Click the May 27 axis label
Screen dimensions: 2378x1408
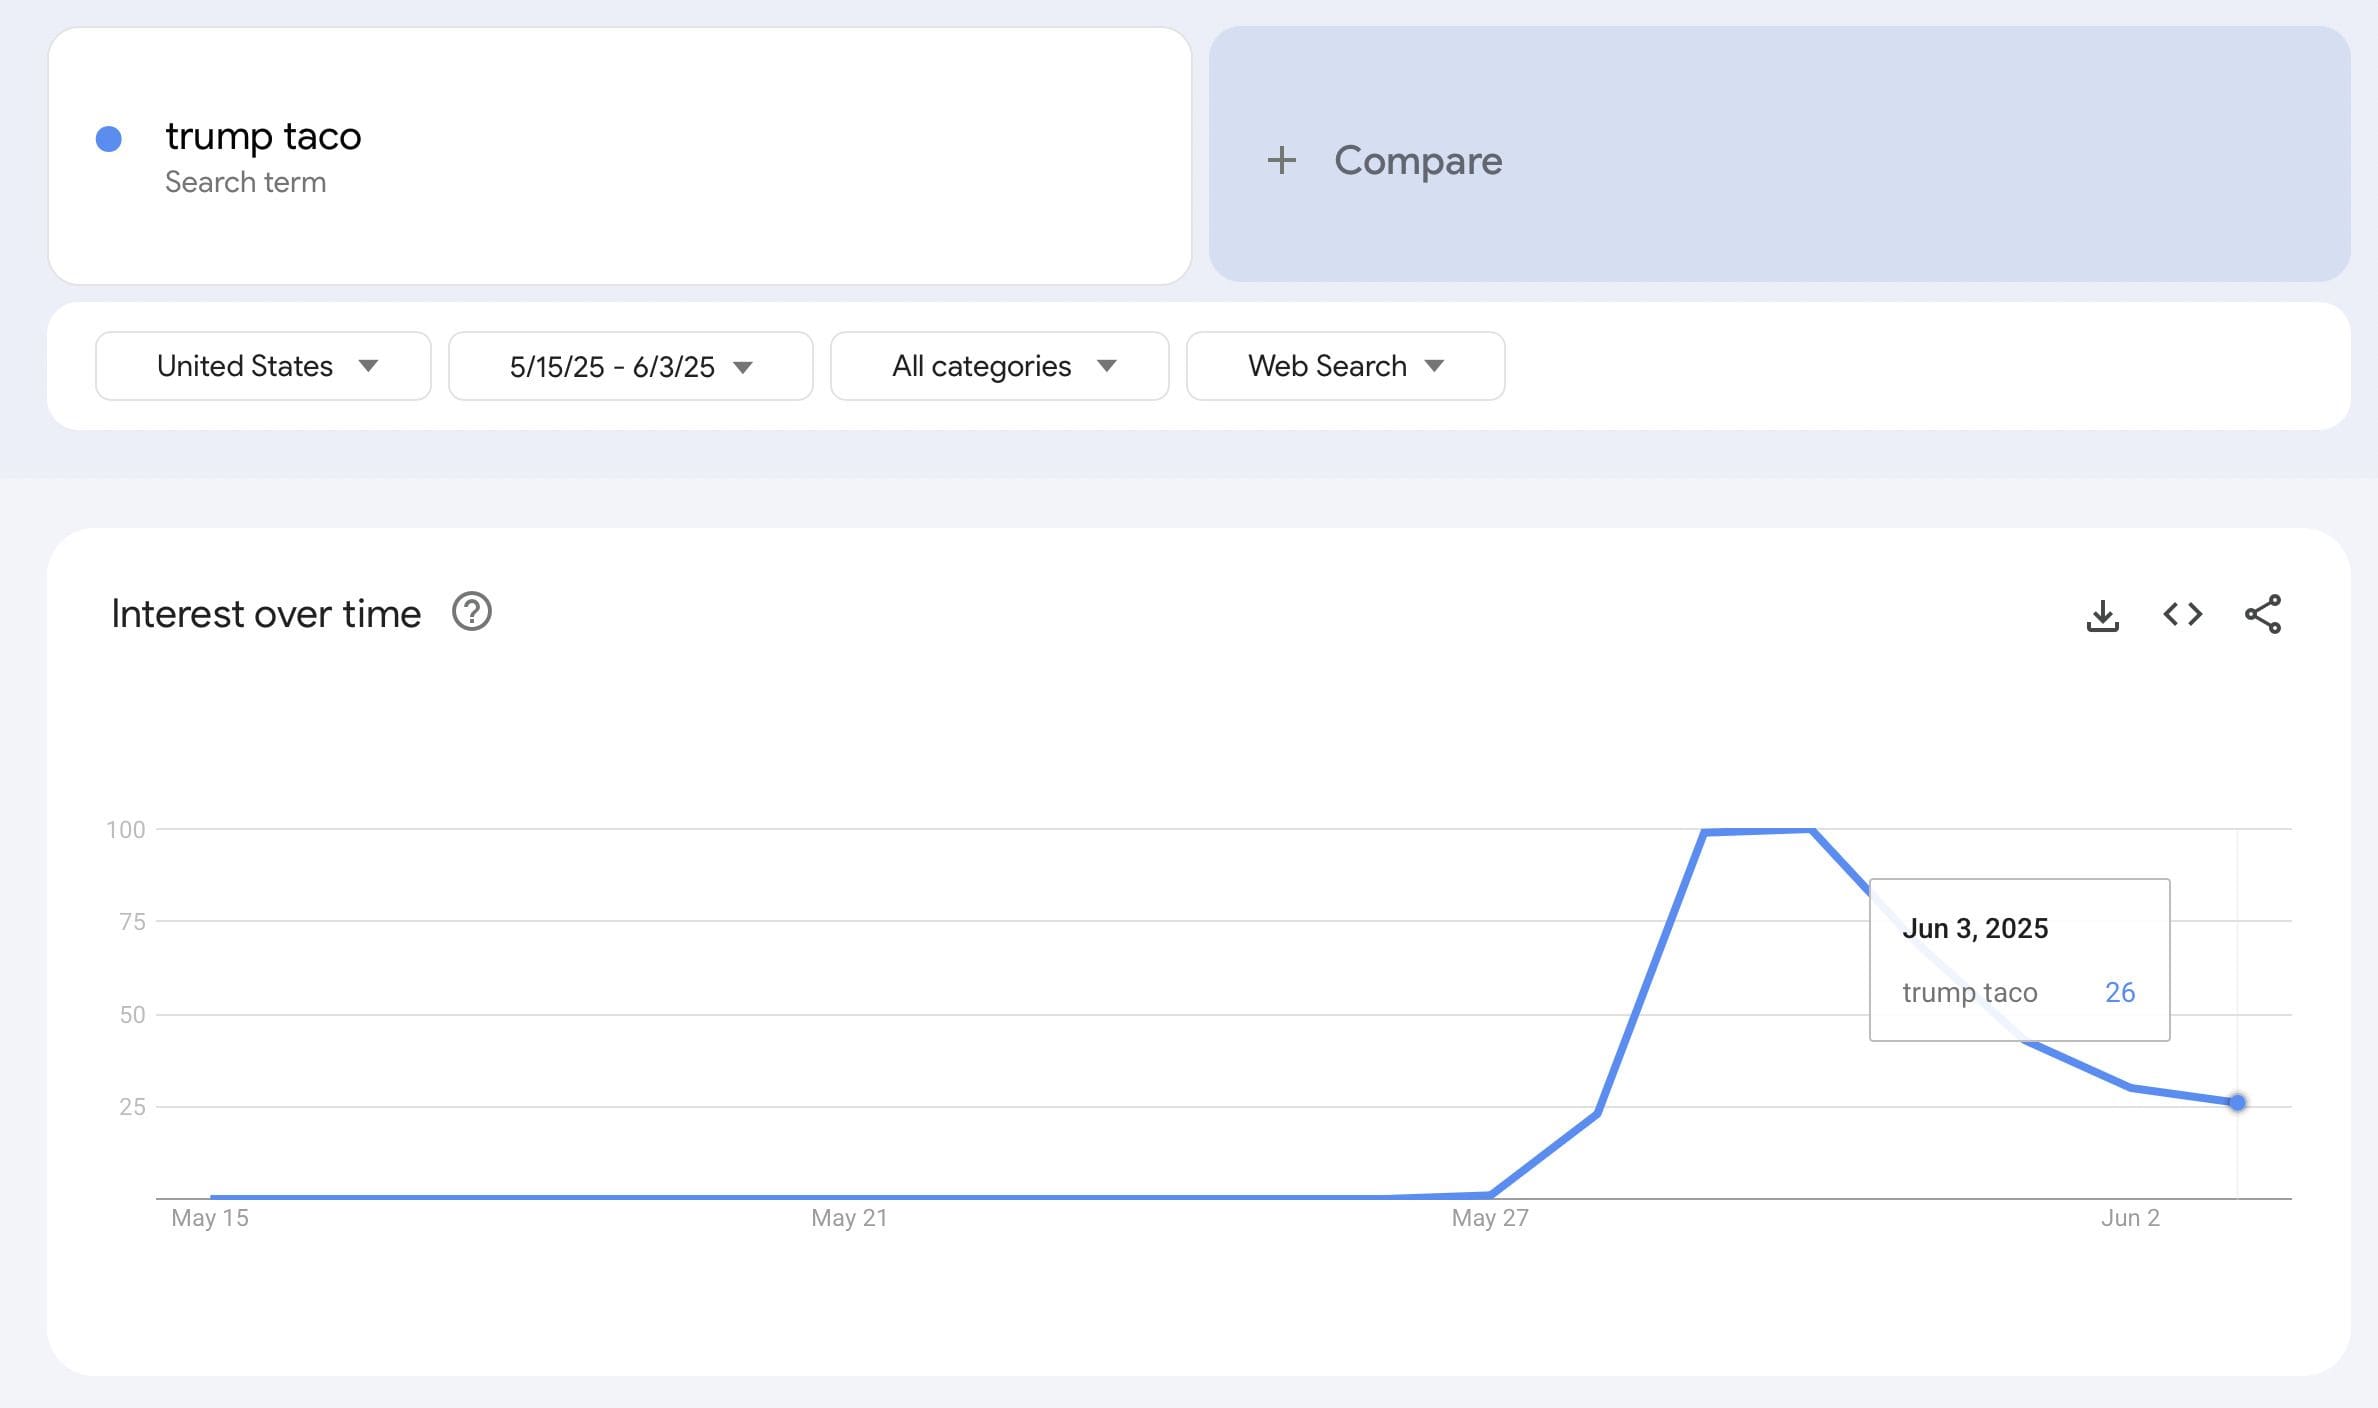coord(1489,1218)
